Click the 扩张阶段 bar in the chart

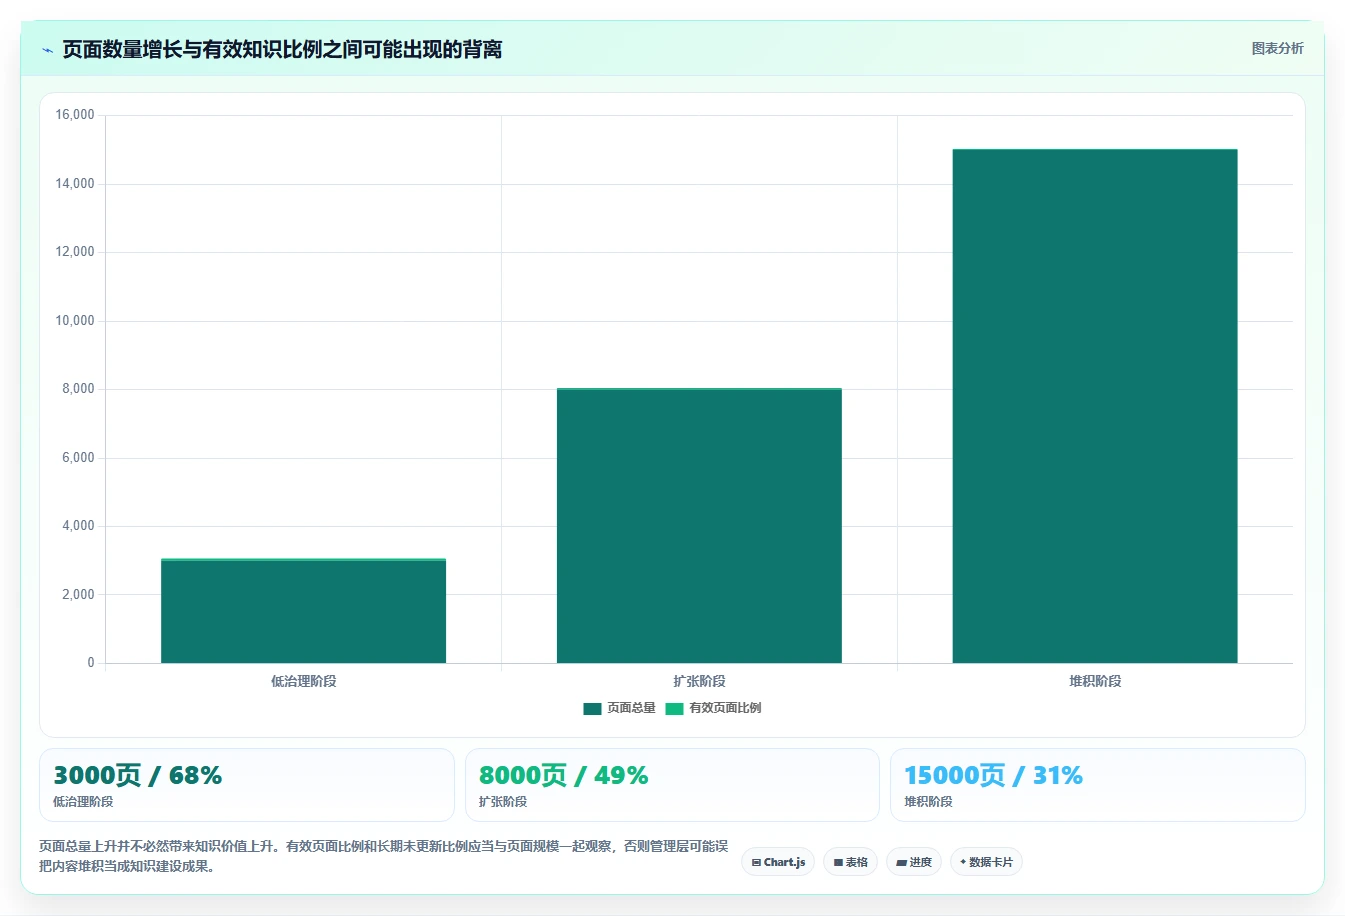click(699, 526)
